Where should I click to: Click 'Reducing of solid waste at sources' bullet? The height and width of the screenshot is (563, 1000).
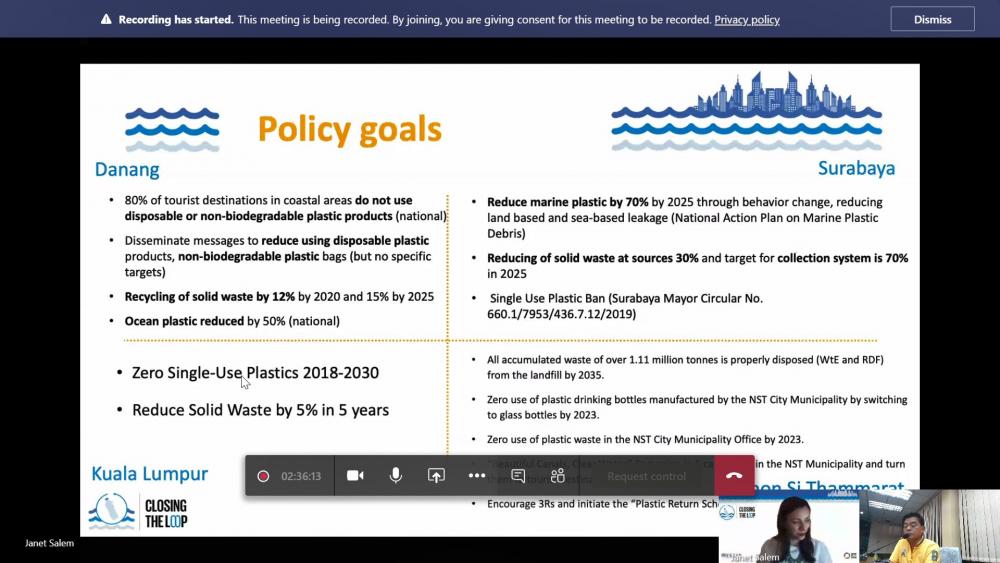[698, 266]
